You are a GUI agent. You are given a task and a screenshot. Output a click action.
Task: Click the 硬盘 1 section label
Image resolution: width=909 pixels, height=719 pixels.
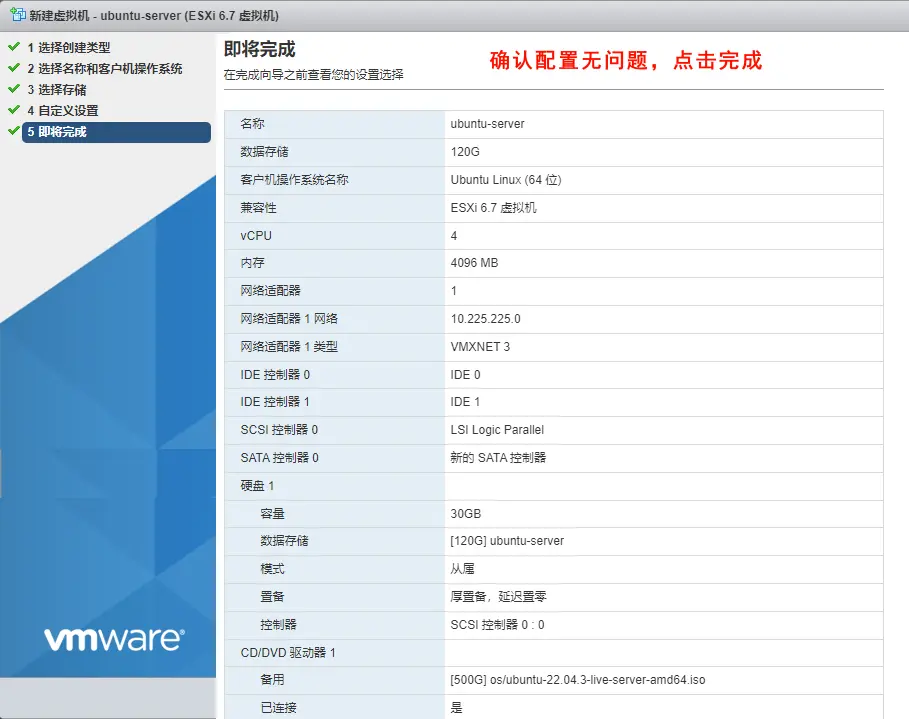tap(257, 485)
